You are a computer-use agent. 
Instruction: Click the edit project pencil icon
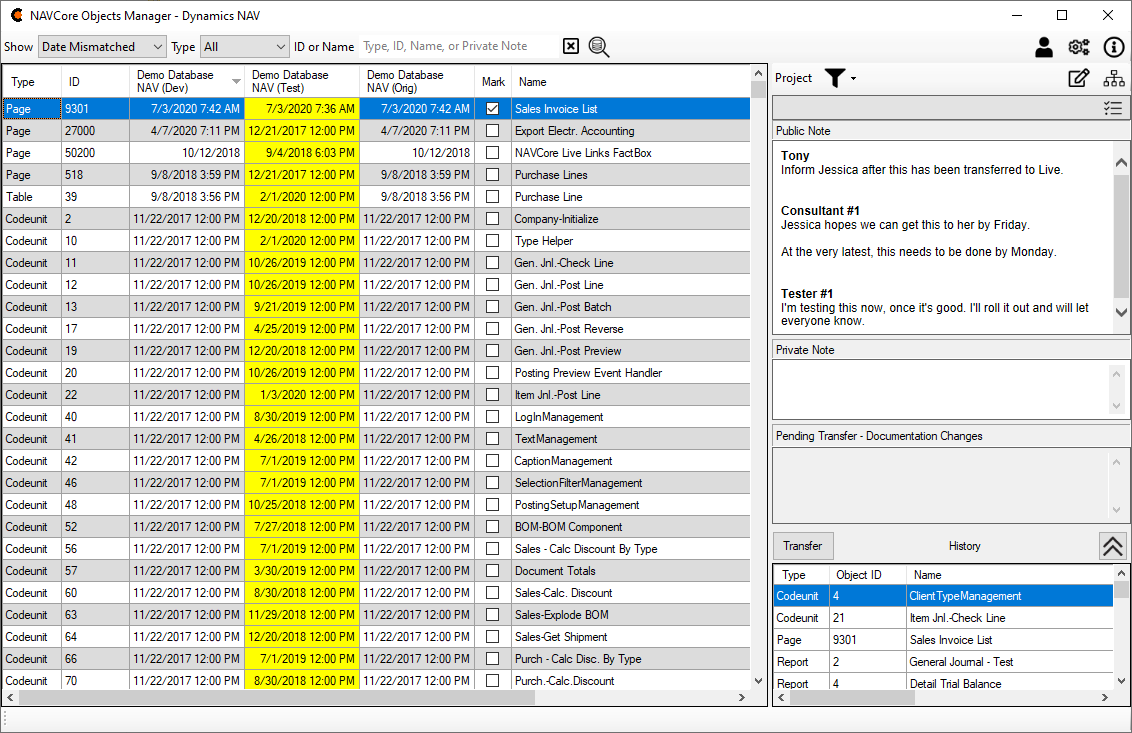tap(1079, 78)
